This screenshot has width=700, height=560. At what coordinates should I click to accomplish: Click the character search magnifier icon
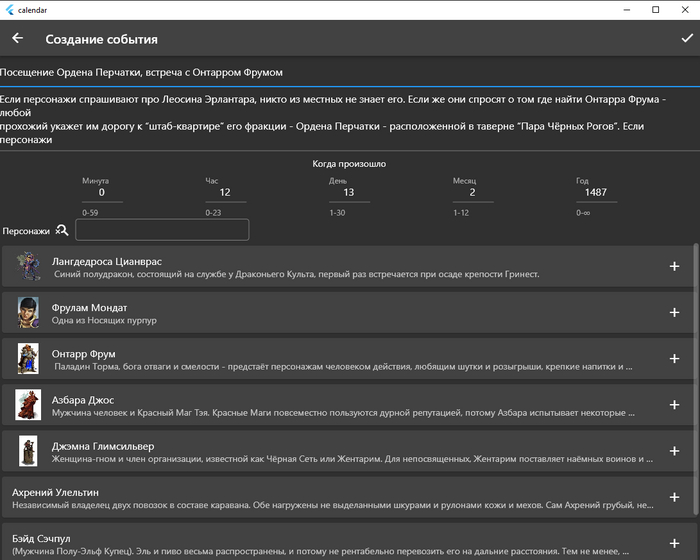pyautogui.click(x=62, y=230)
